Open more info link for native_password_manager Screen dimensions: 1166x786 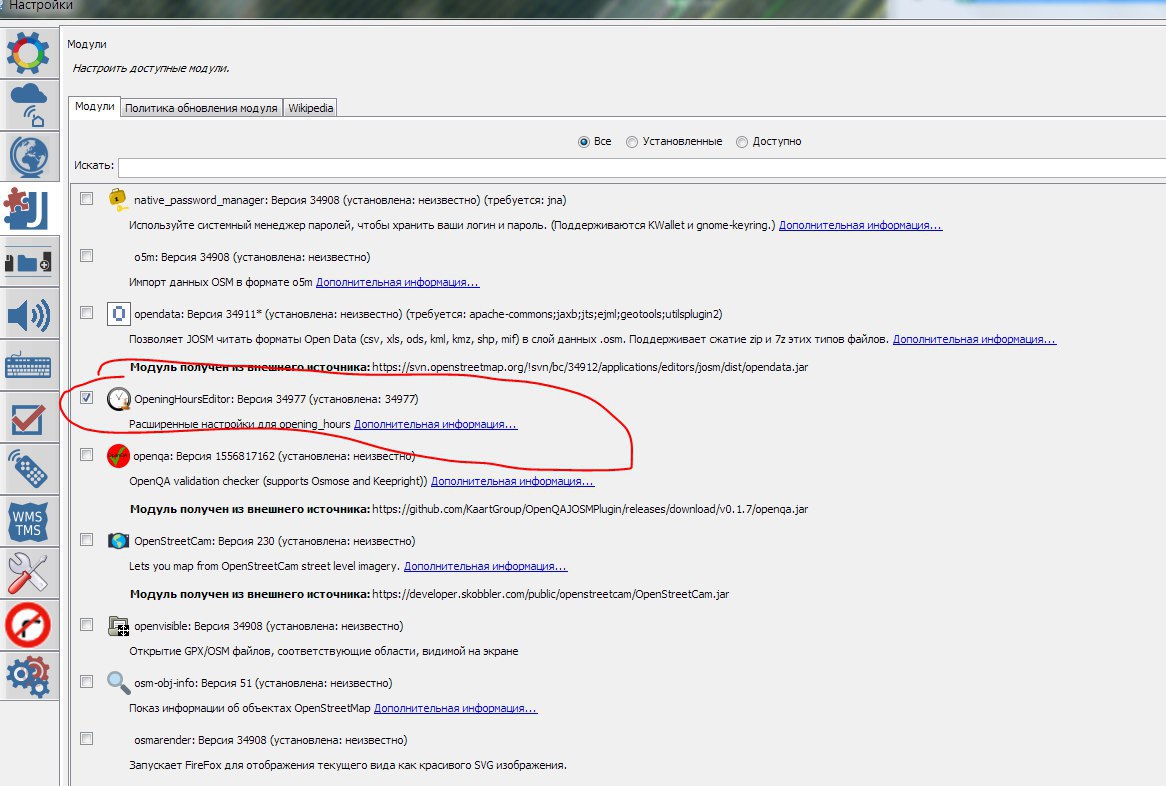tap(860, 225)
